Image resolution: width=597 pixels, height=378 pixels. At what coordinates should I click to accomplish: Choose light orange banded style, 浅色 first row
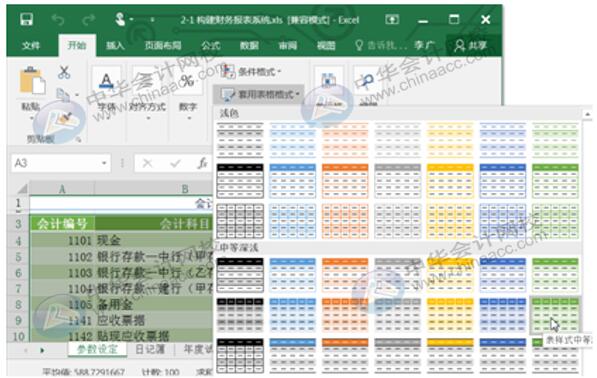pos(345,139)
